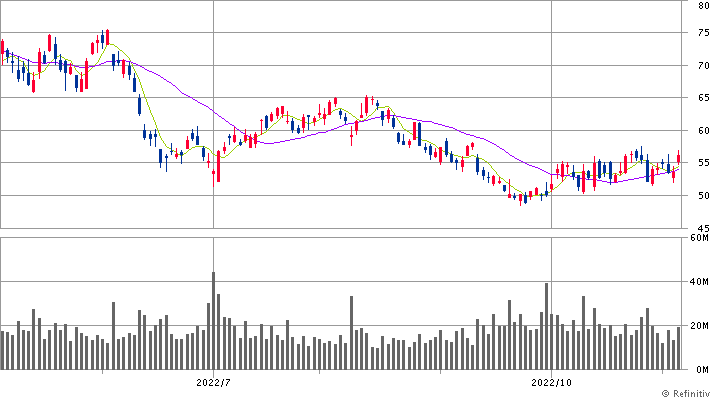
Task: Click the 2022/7 date label
Action: (214, 382)
